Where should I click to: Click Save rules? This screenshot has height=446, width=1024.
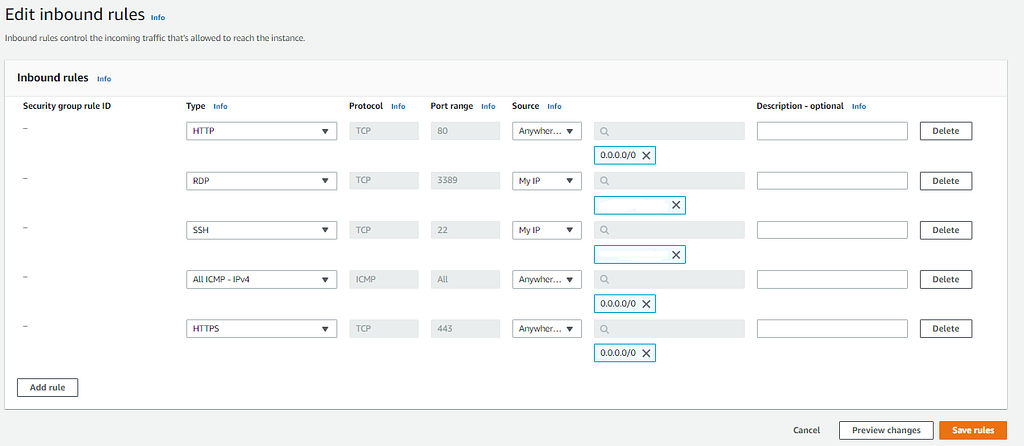[973, 430]
